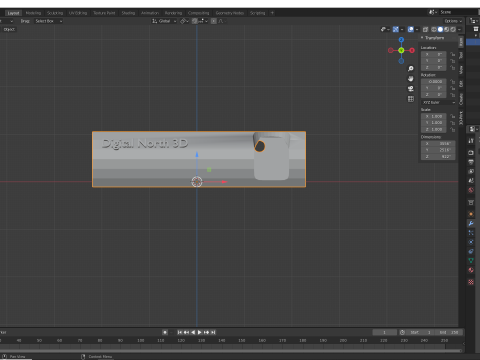Viewport: 480px width, 360px height.
Task: Play the animation forward
Action: 200,332
